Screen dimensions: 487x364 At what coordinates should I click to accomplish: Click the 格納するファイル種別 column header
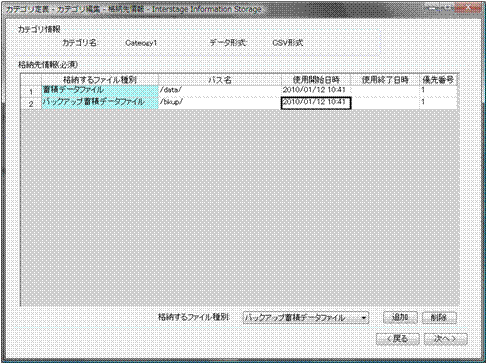[x=100, y=80]
